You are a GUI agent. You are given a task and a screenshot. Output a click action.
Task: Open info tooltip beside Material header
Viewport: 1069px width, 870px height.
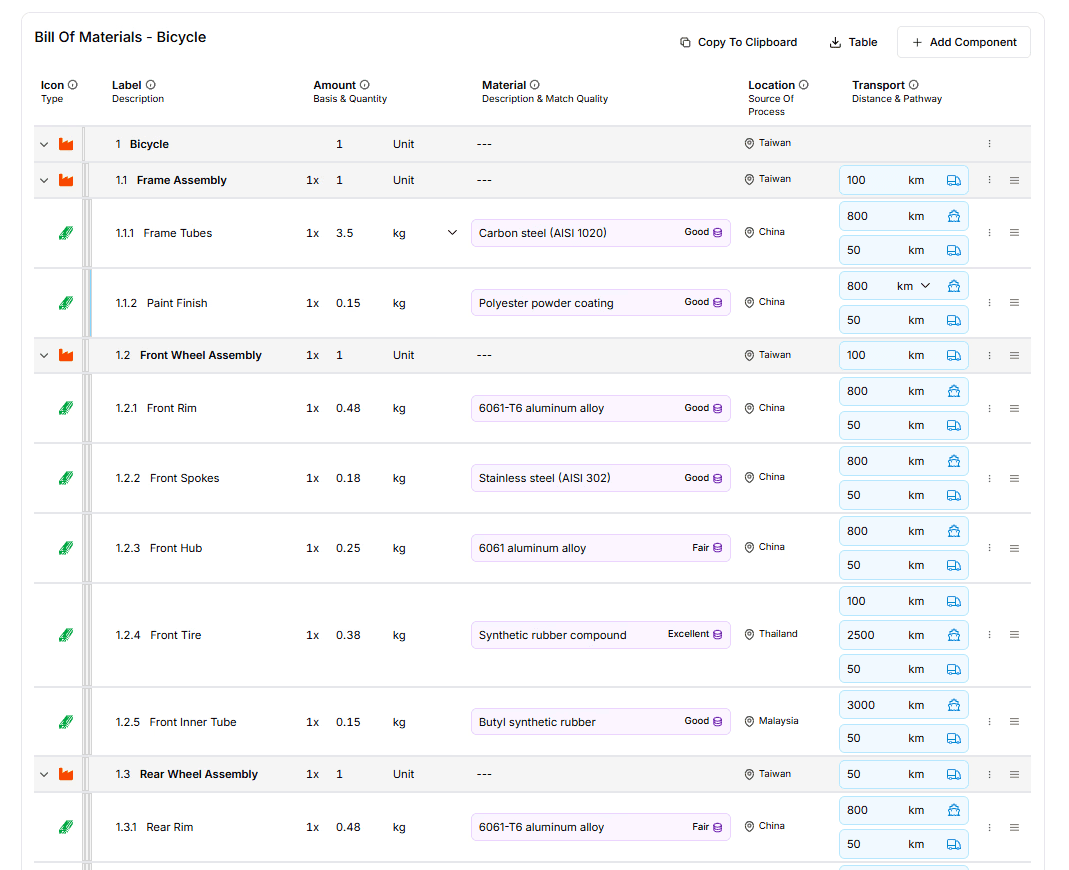[534, 85]
